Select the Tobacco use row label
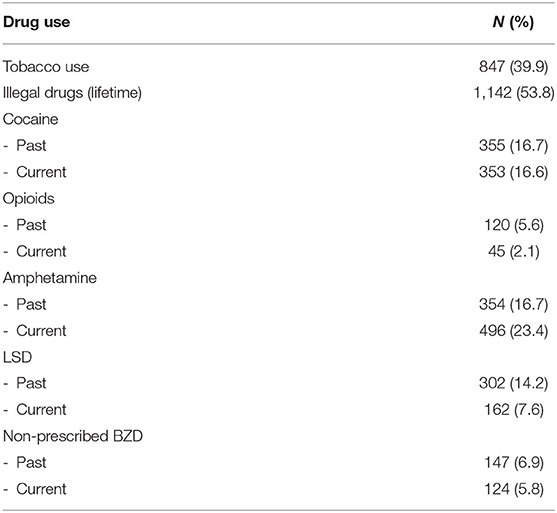 point(46,67)
